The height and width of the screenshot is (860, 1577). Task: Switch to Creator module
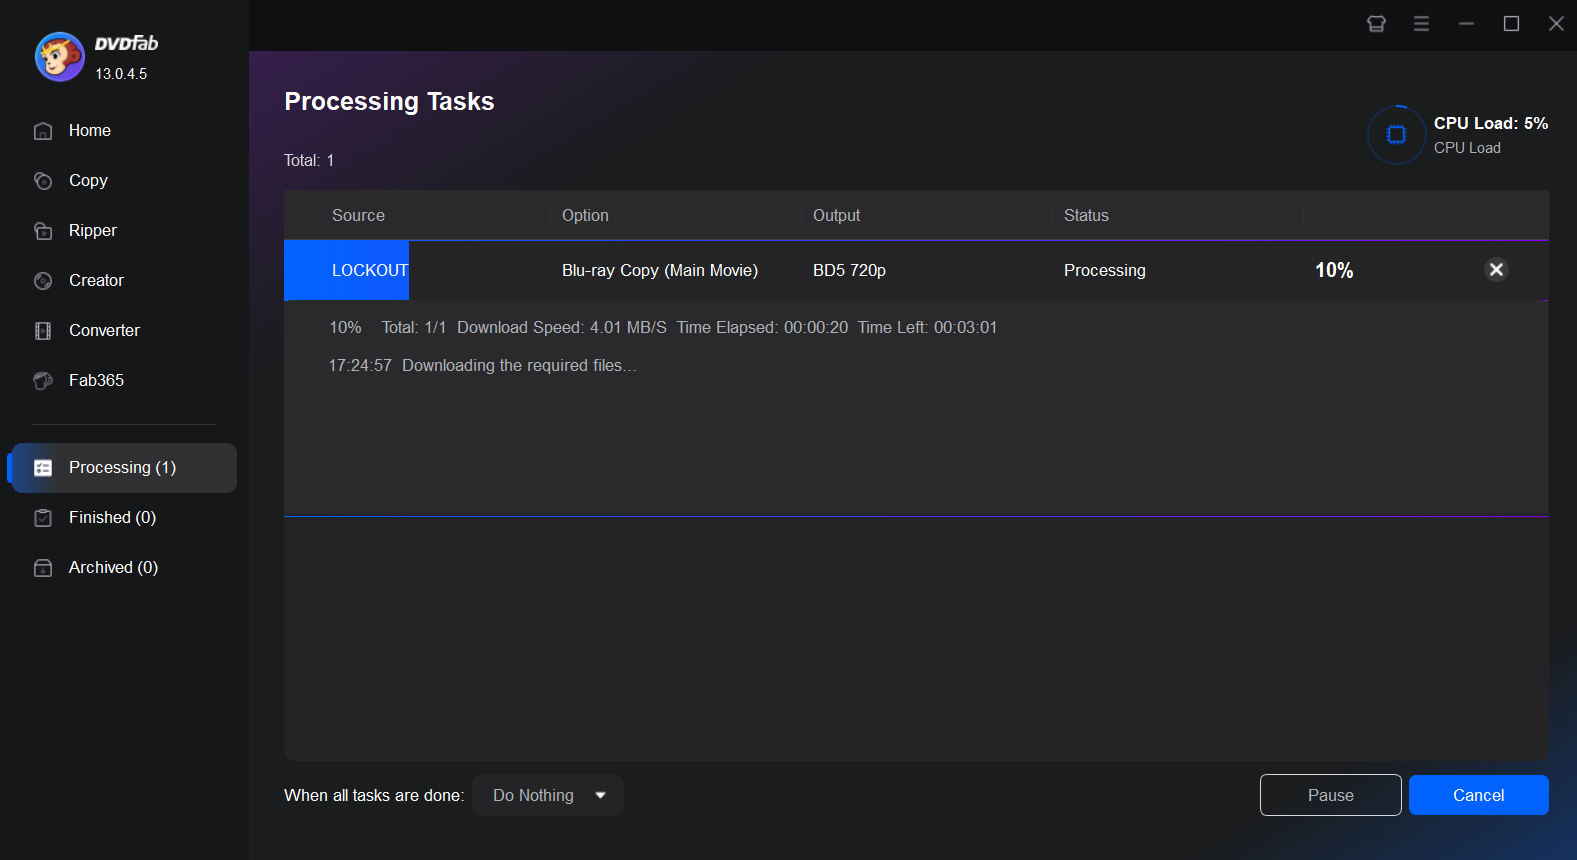[x=96, y=281]
